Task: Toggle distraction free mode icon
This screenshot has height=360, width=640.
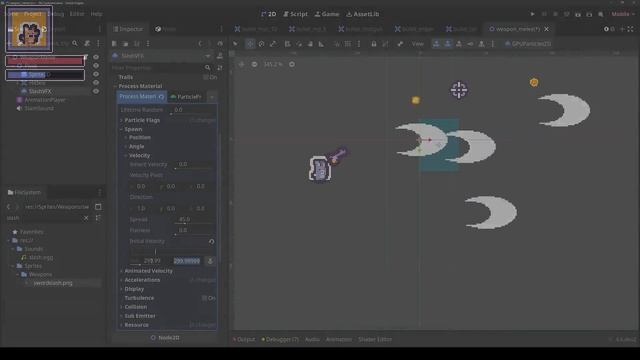Action: tap(631, 29)
